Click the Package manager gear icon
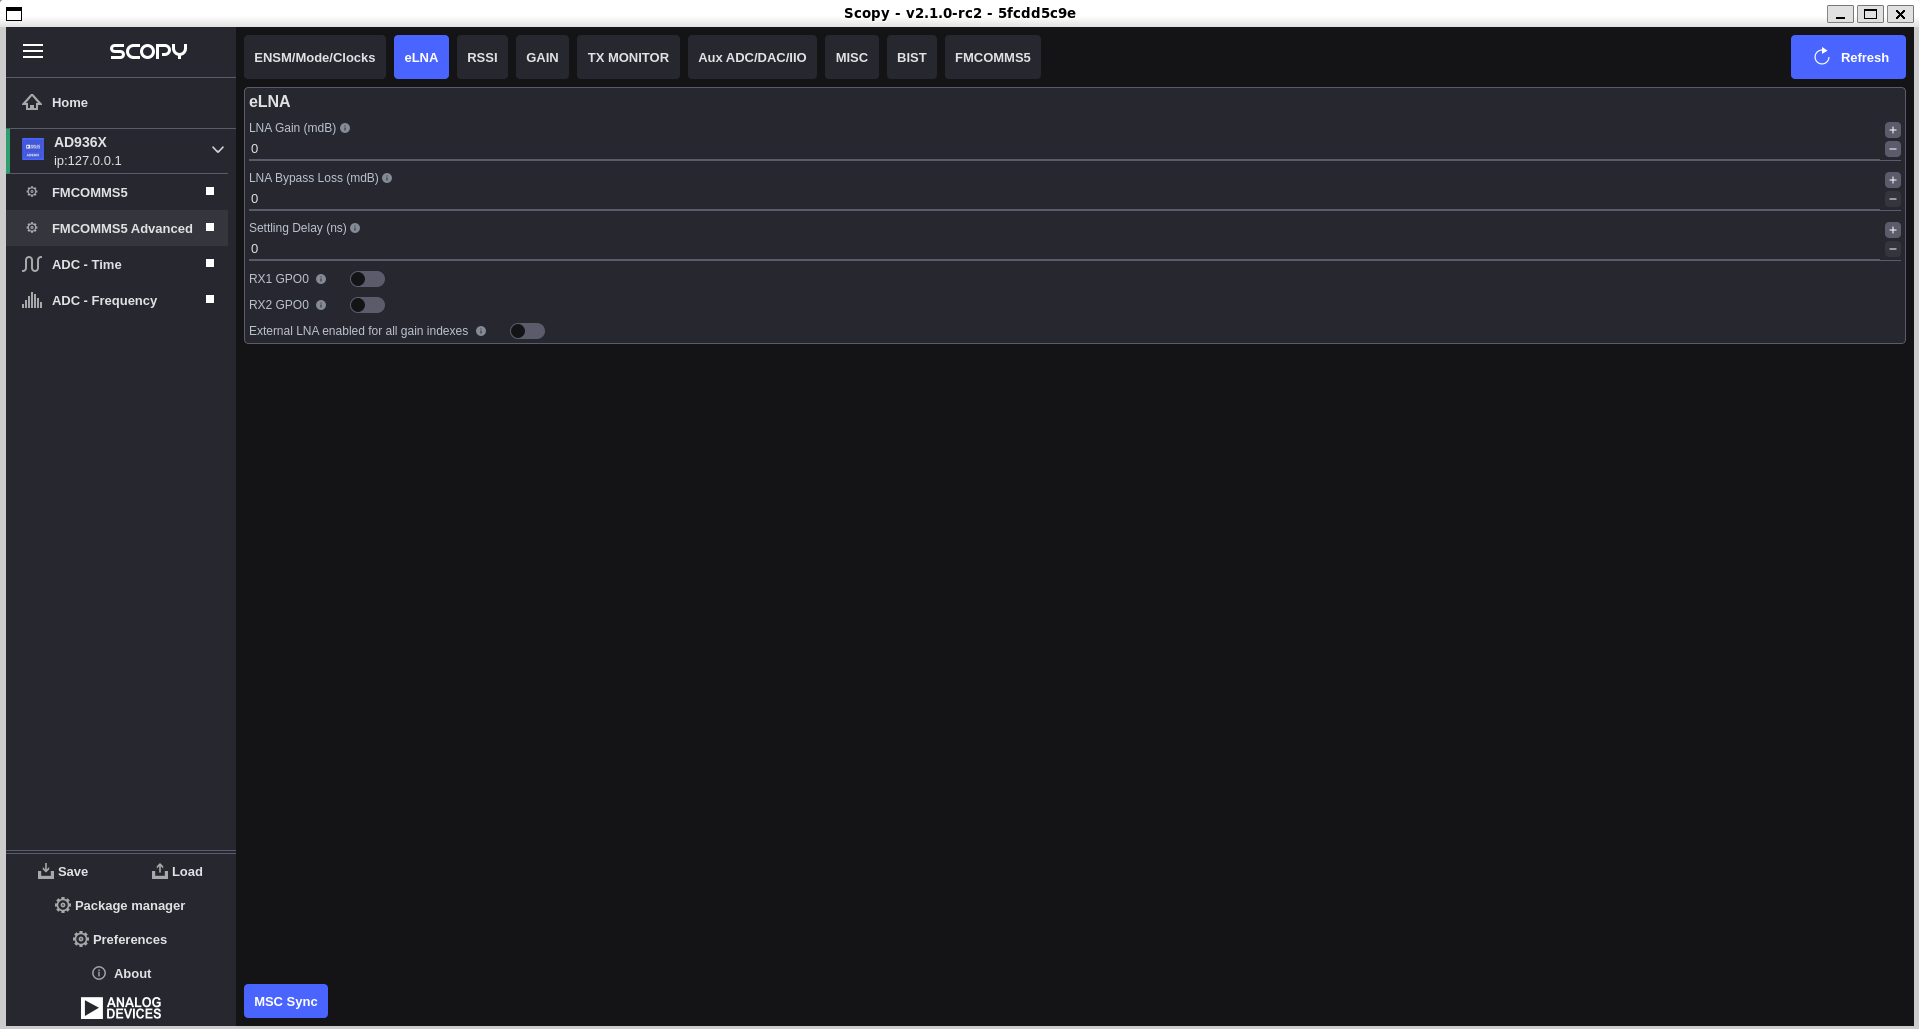The image size is (1919, 1029). [x=63, y=905]
